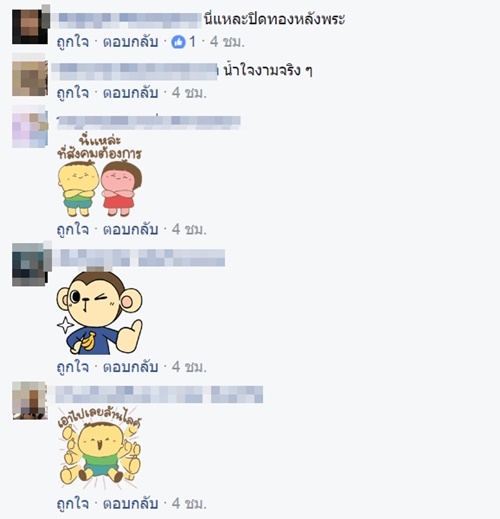Open first commenter's dark profile picture

pyautogui.click(x=30, y=27)
